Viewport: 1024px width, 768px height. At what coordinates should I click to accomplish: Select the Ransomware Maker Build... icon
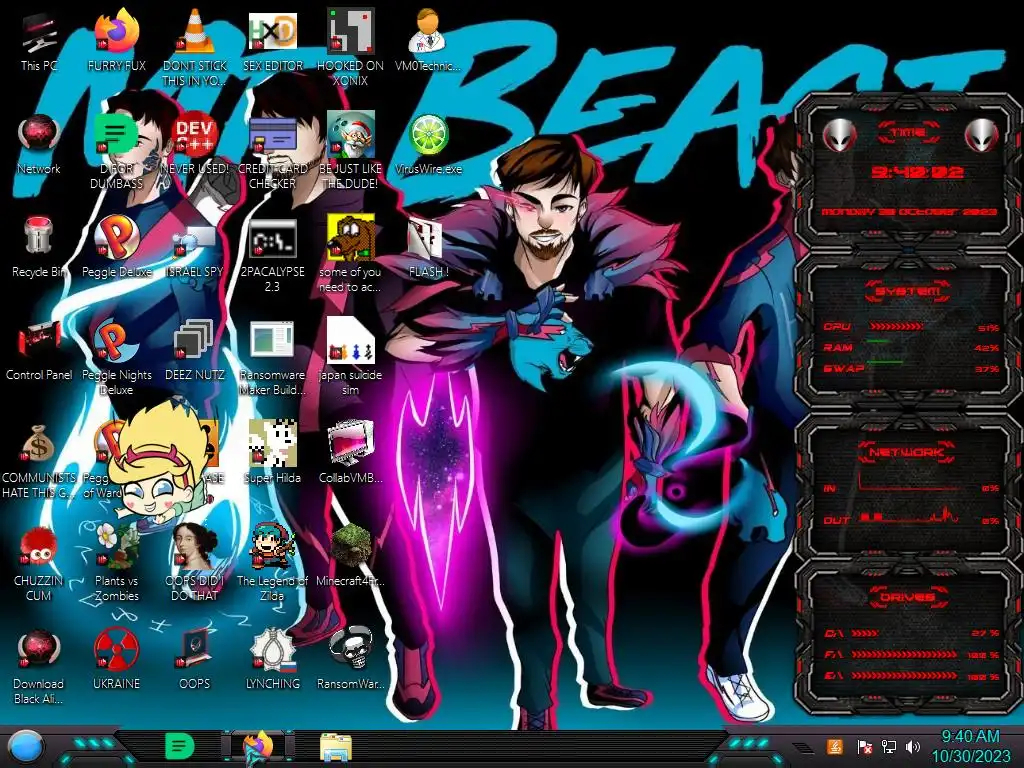tap(272, 341)
